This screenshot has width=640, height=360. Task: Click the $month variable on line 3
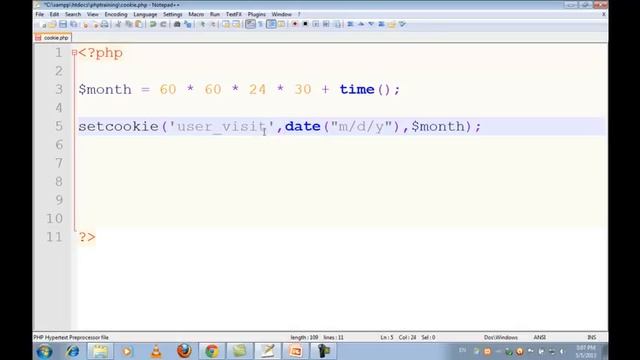coord(105,90)
